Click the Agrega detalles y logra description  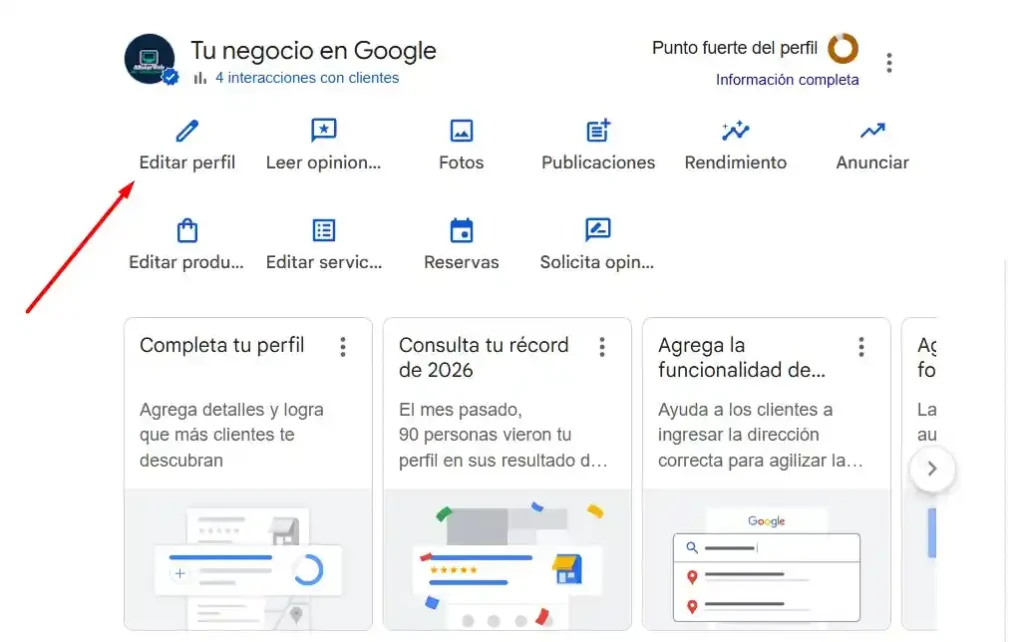click(x=231, y=435)
